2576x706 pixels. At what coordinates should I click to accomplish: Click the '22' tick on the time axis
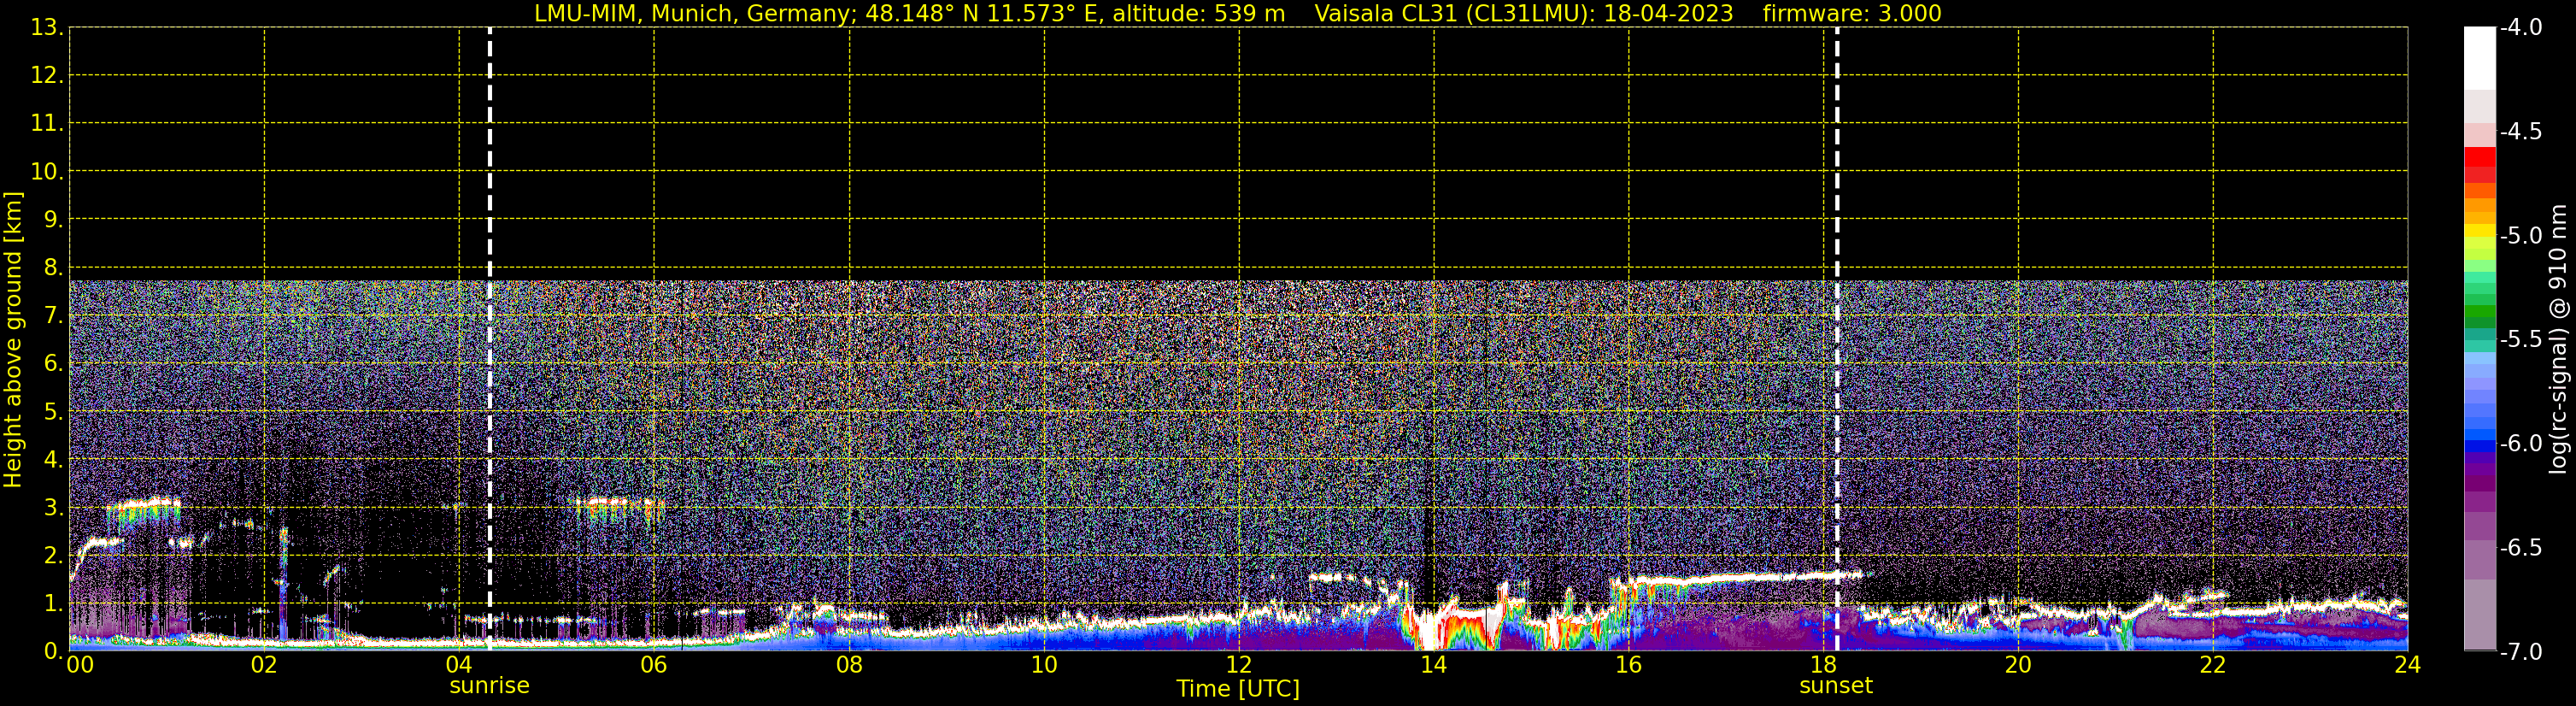2213,666
